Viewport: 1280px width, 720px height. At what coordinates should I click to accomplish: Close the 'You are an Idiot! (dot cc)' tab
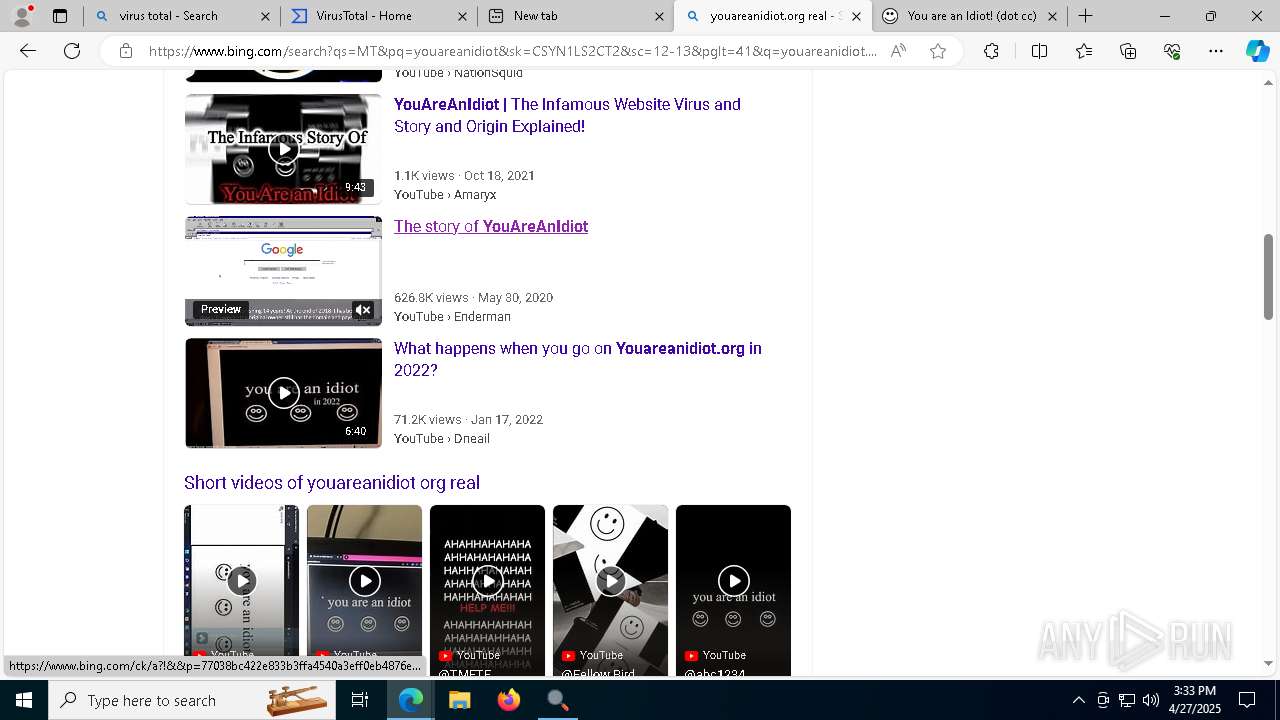click(1053, 16)
